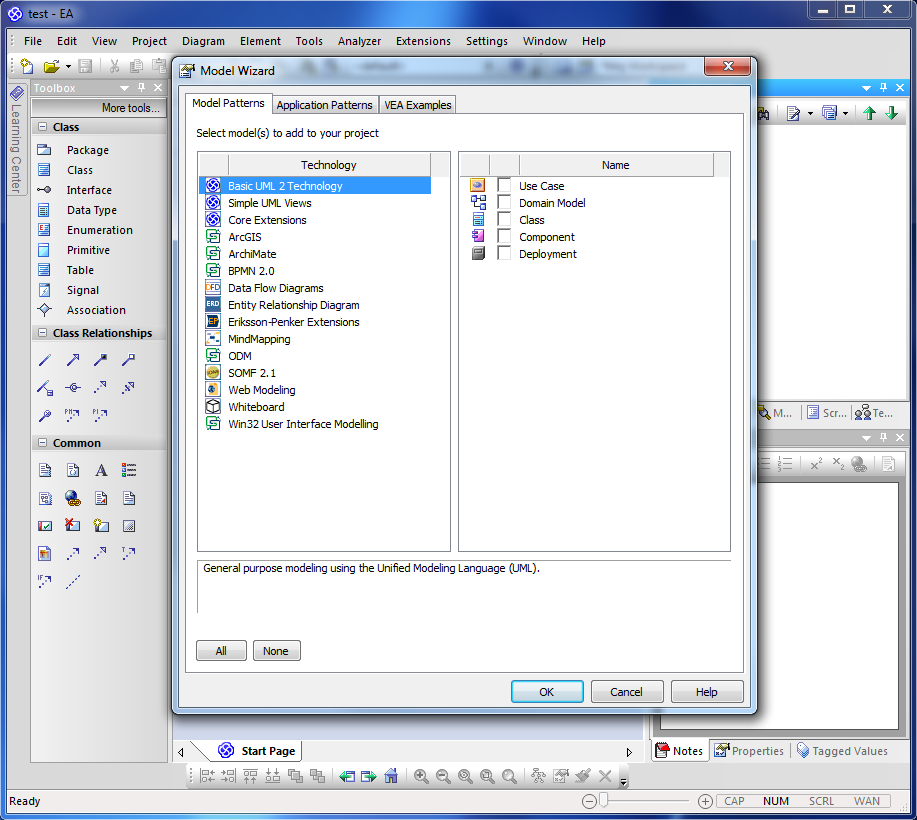Click More tools... in Toolbox
Screen dimensions: 917x820
click(99, 108)
